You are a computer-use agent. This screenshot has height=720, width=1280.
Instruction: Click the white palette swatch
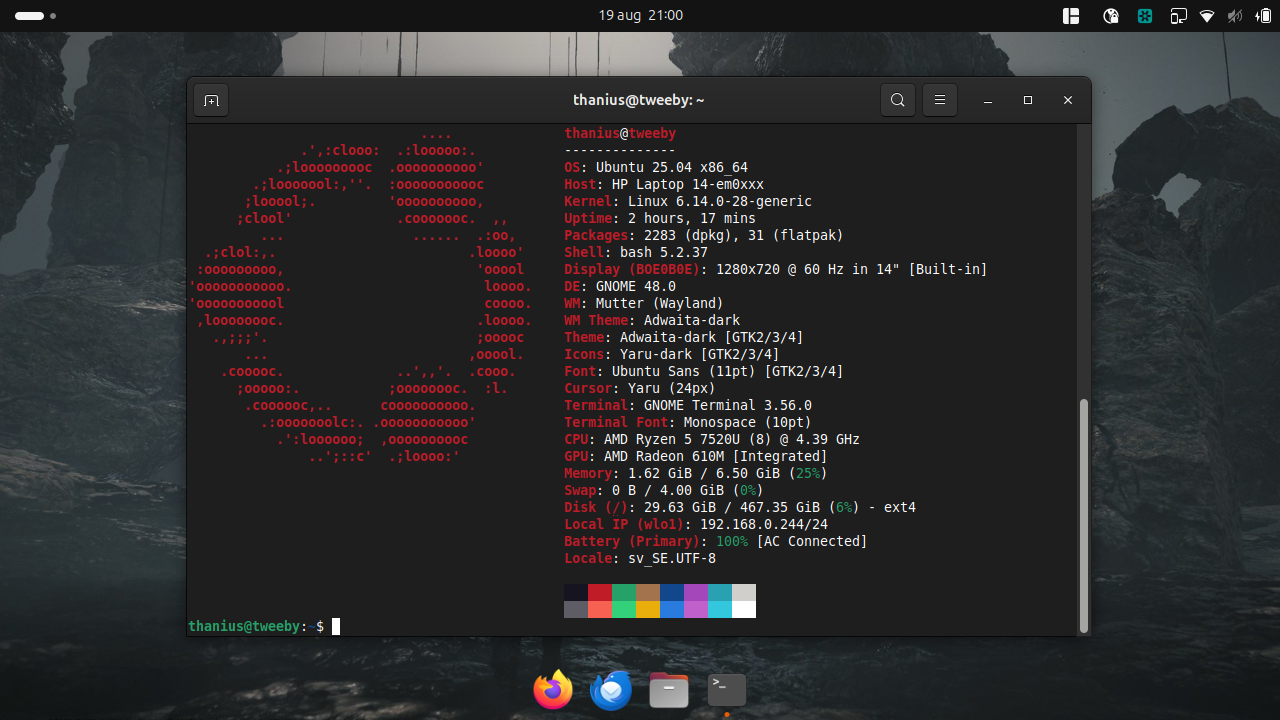744,609
